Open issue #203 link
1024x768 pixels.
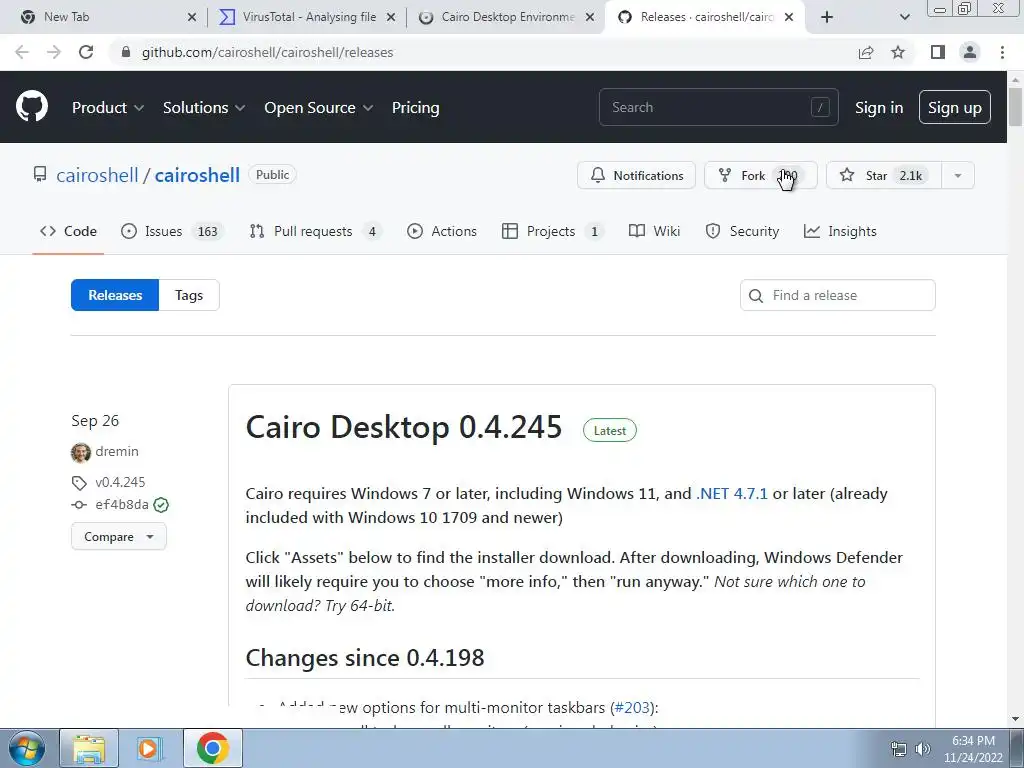pyautogui.click(x=632, y=707)
